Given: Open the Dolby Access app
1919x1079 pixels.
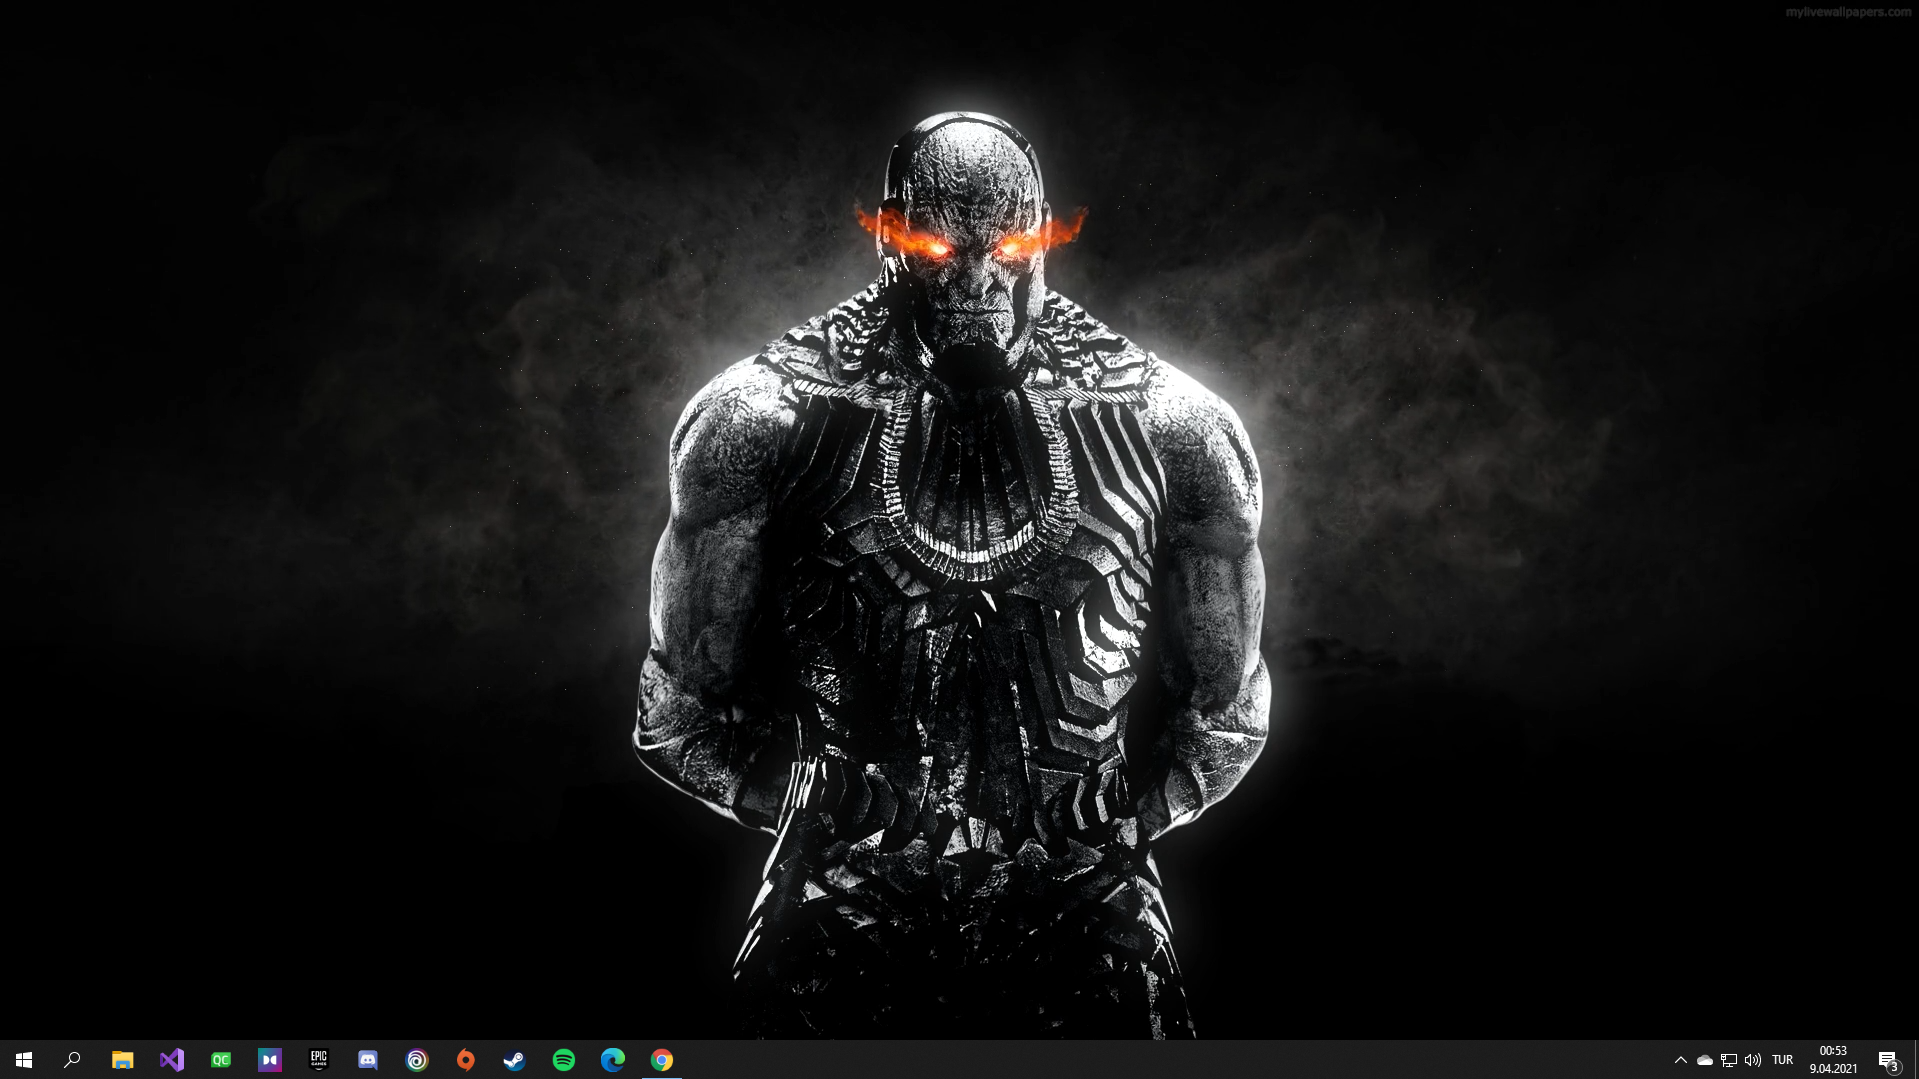Looking at the screenshot, I should (269, 1059).
